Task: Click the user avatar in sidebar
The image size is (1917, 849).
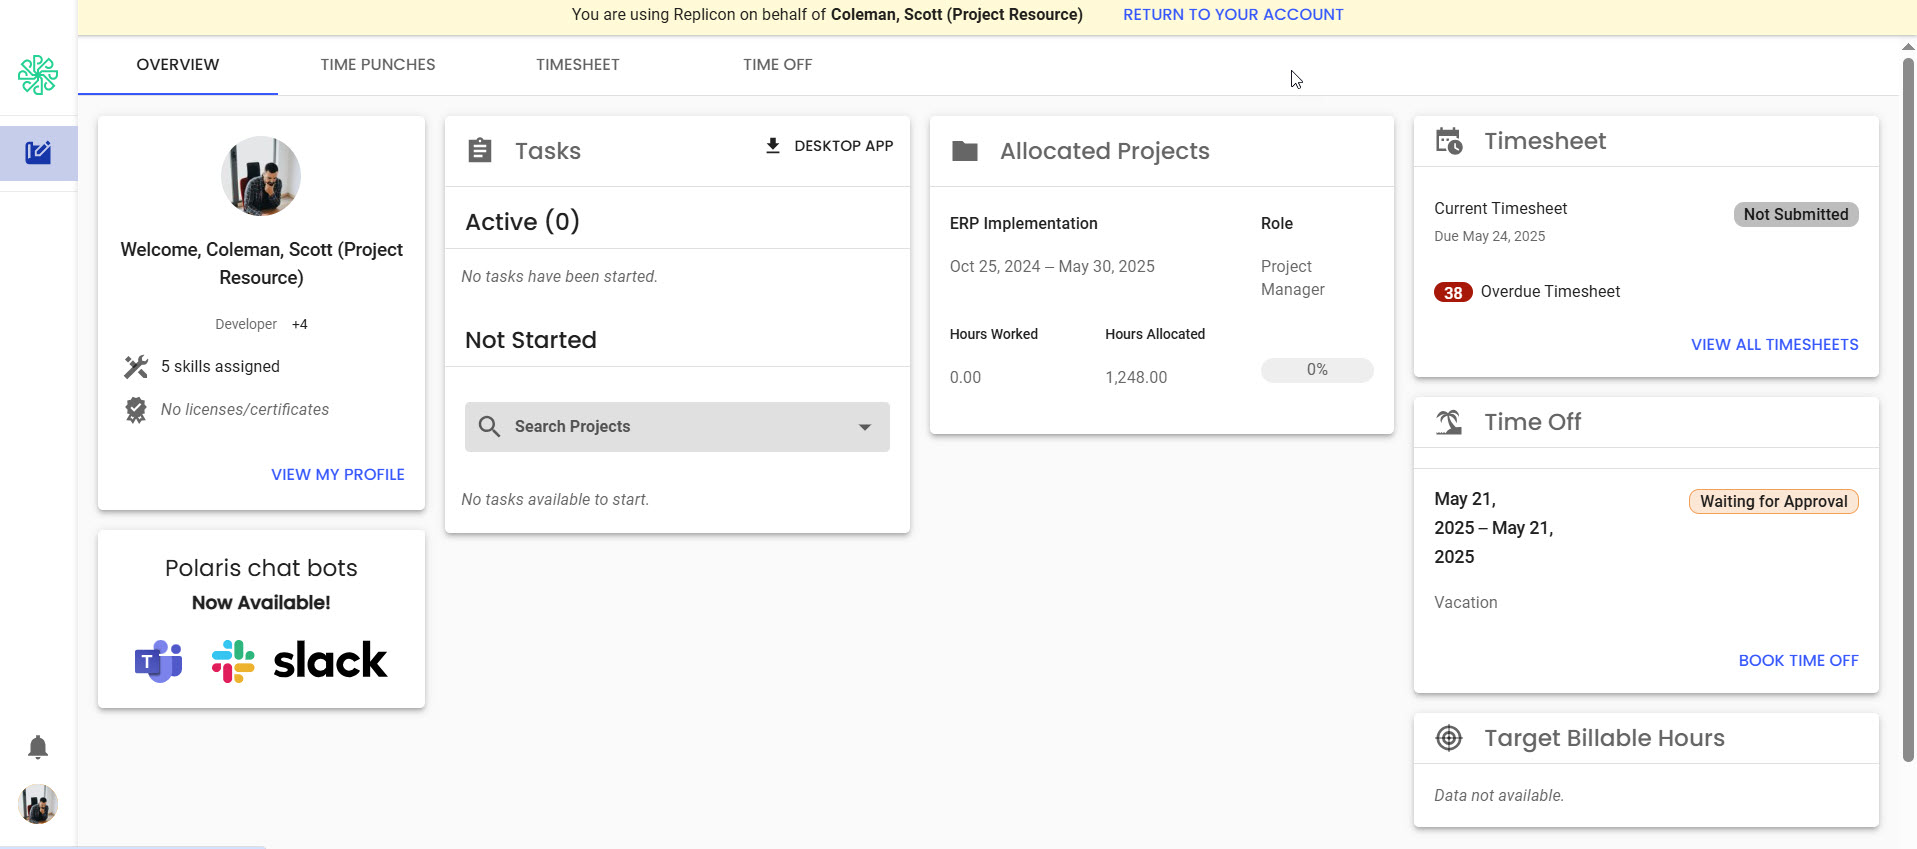Action: (x=38, y=804)
